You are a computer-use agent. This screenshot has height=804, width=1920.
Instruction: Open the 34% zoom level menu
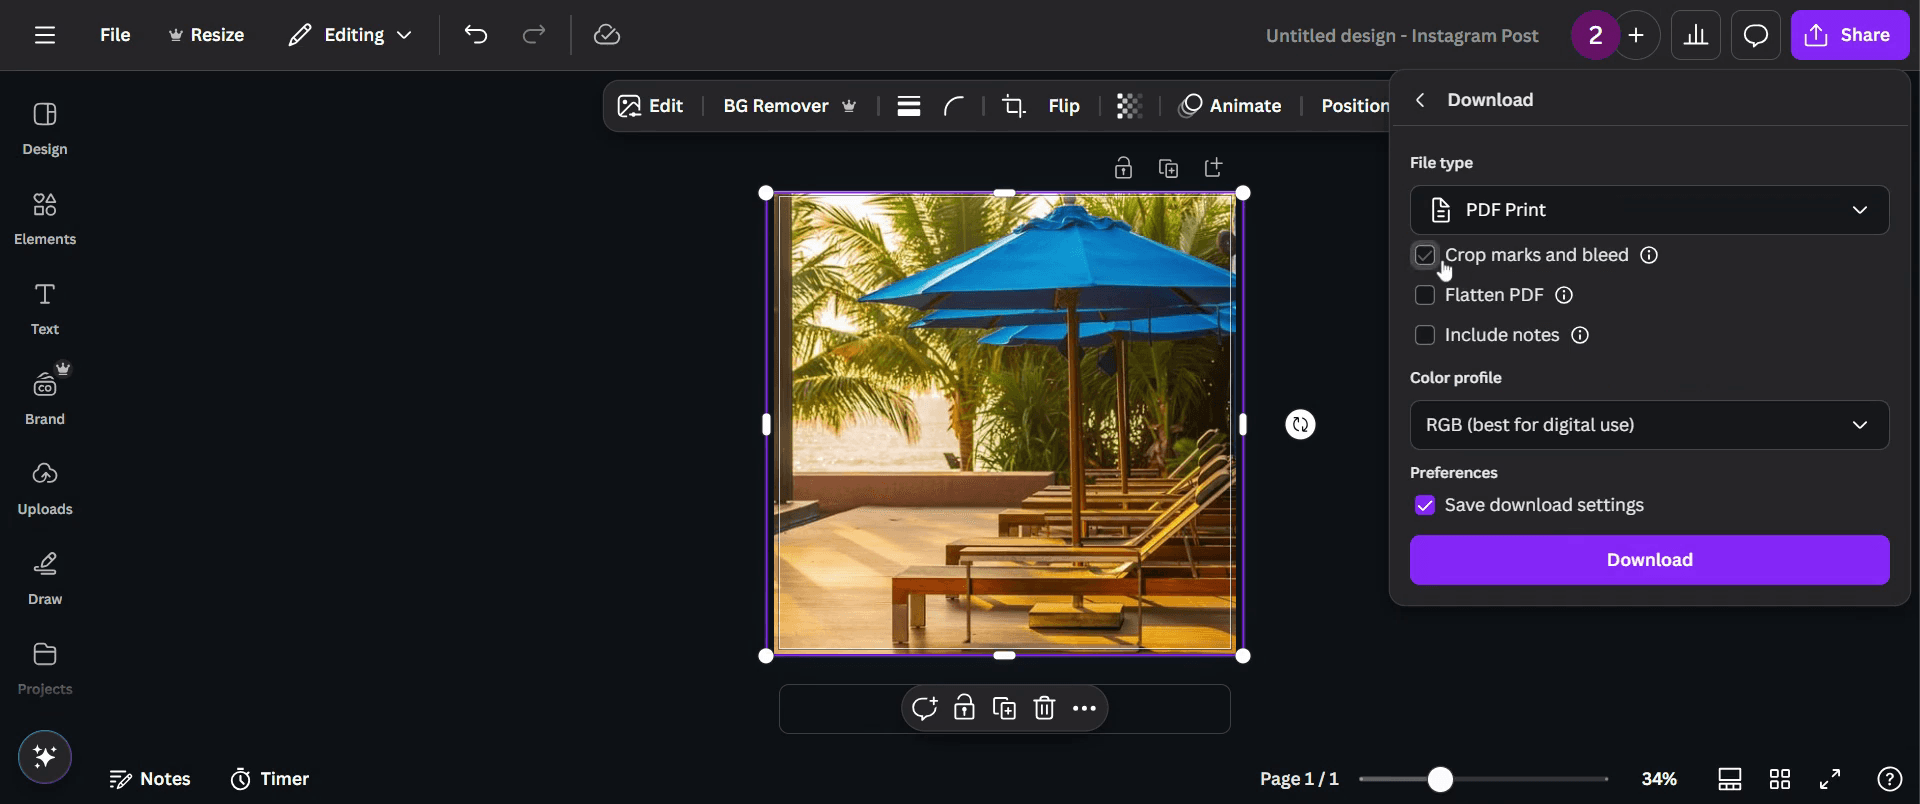tap(1659, 779)
